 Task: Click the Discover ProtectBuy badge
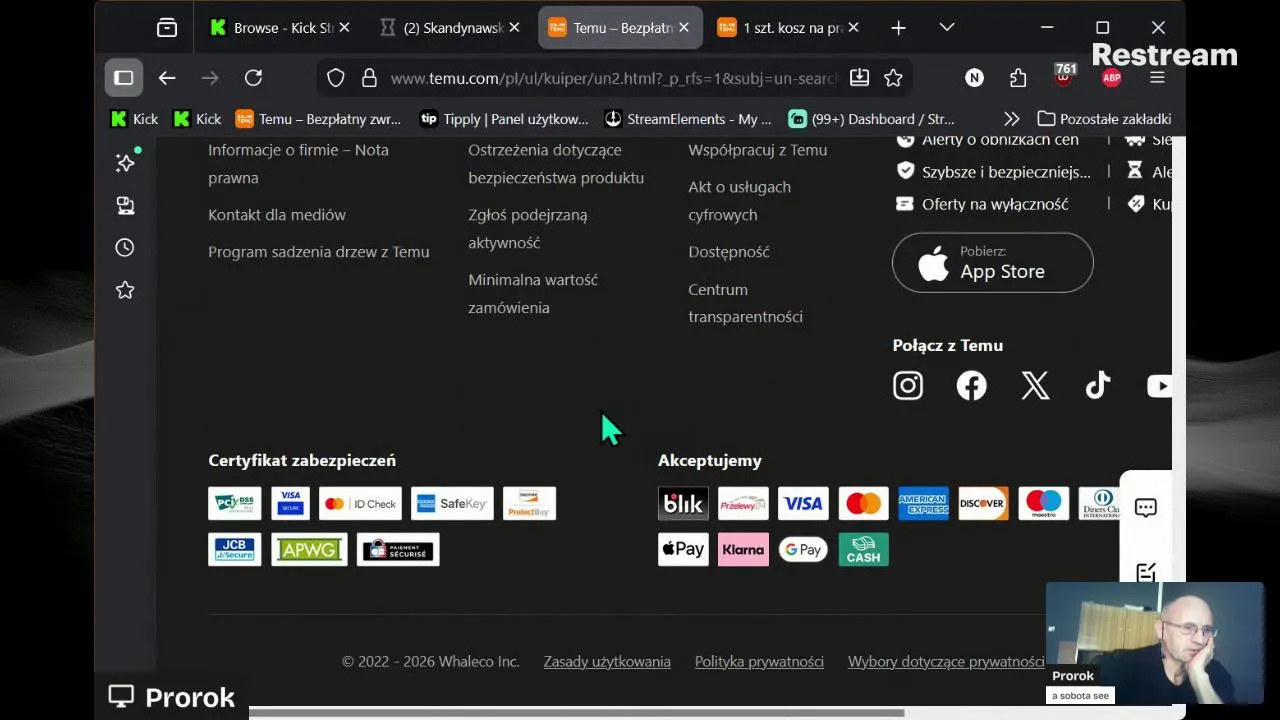pos(529,504)
